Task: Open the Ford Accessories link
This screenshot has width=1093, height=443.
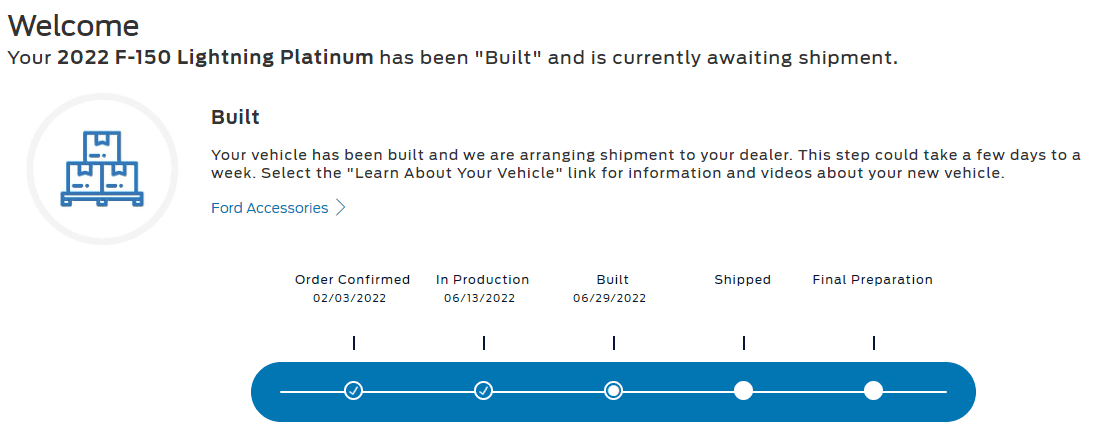Action: pos(269,208)
